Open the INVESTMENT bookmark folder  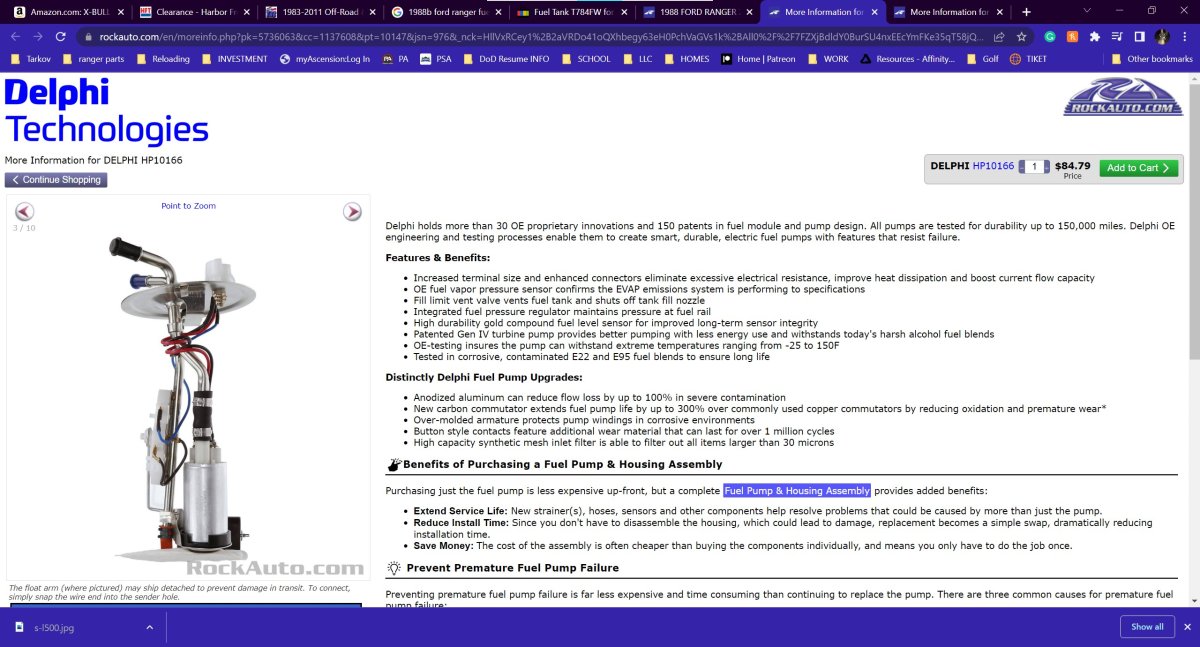click(234, 59)
